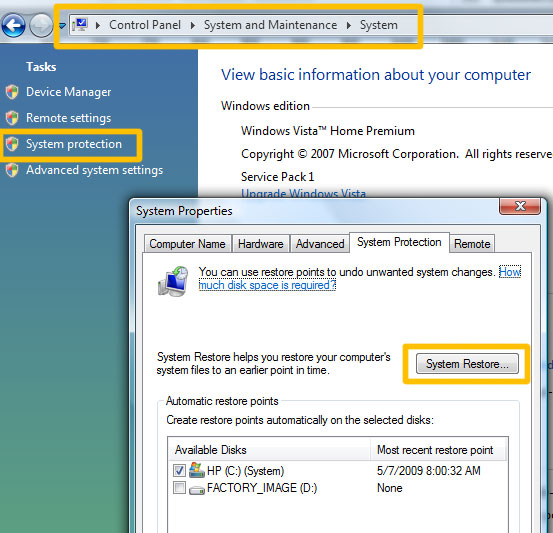This screenshot has width=553, height=533.
Task: Open System protection task link
Action: 74,144
